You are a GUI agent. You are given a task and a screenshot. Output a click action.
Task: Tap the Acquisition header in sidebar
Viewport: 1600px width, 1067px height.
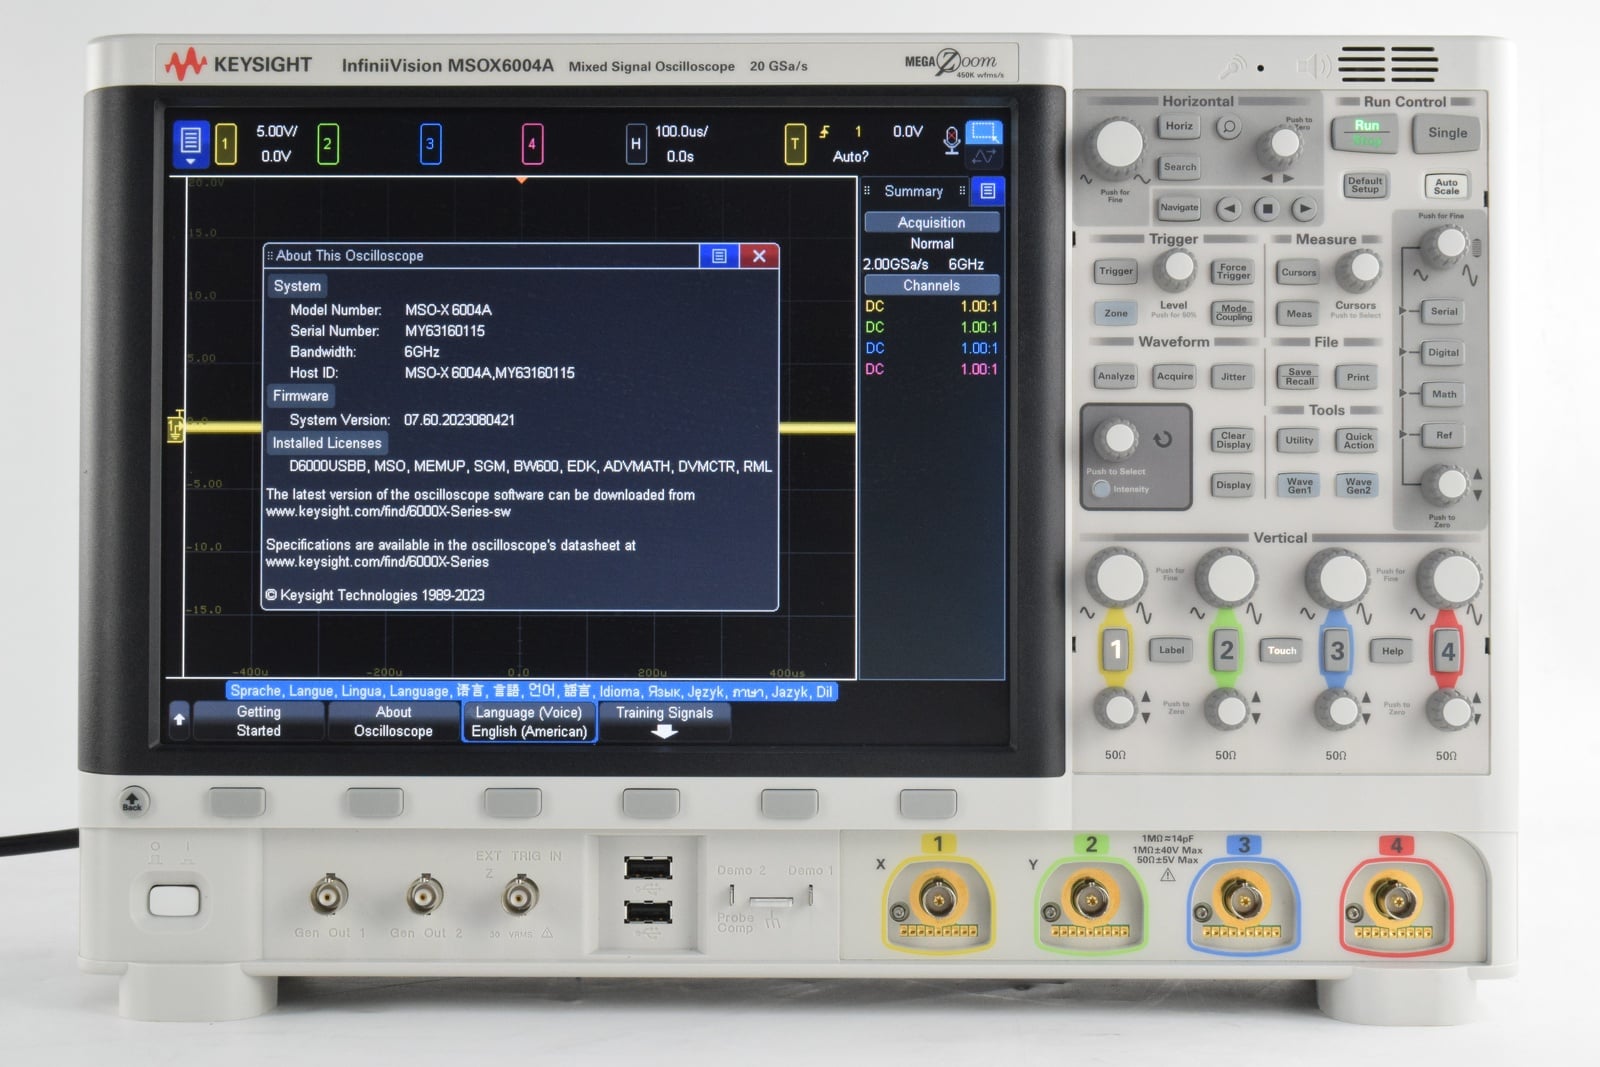(x=931, y=222)
